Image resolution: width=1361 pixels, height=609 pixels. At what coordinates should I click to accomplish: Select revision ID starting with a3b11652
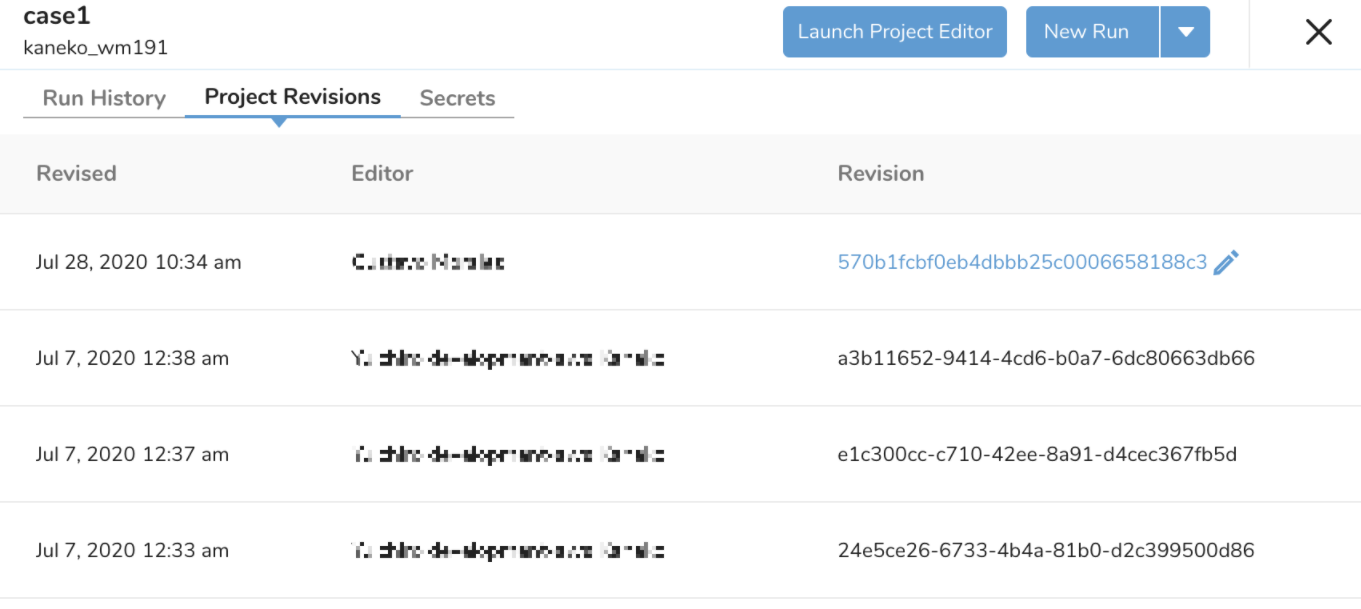click(1045, 358)
